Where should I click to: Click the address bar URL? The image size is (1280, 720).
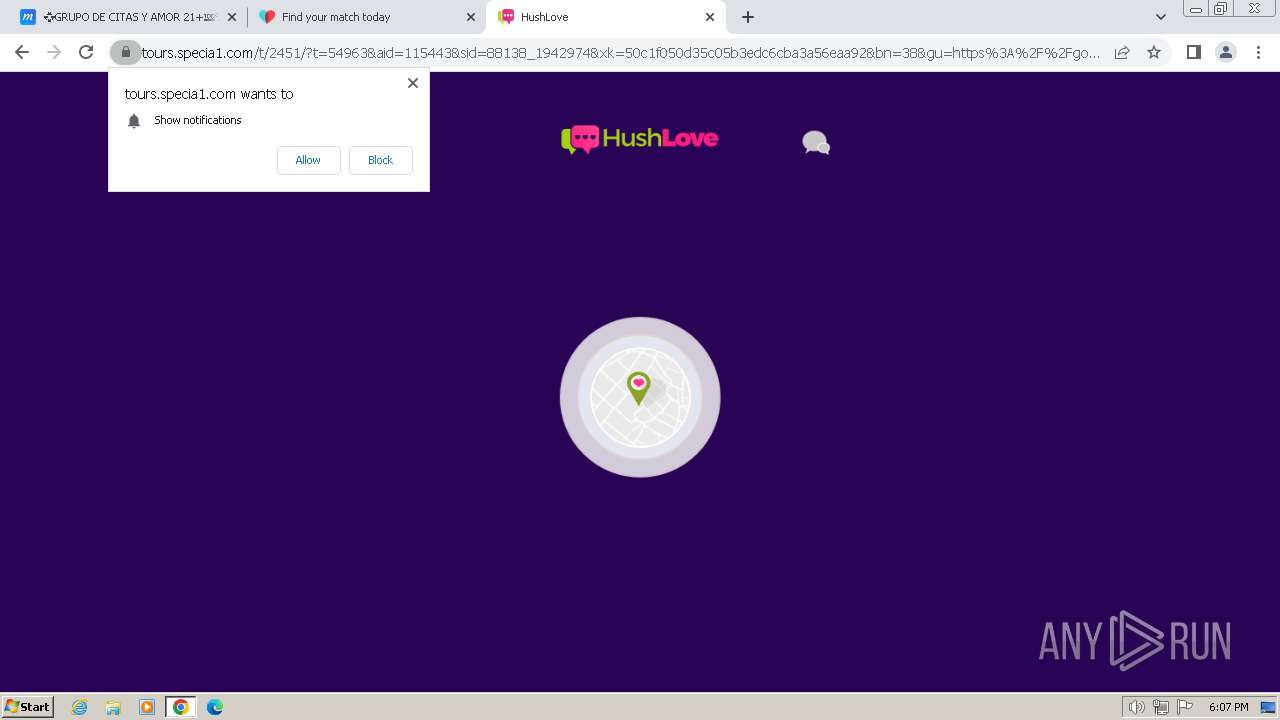tap(620, 53)
